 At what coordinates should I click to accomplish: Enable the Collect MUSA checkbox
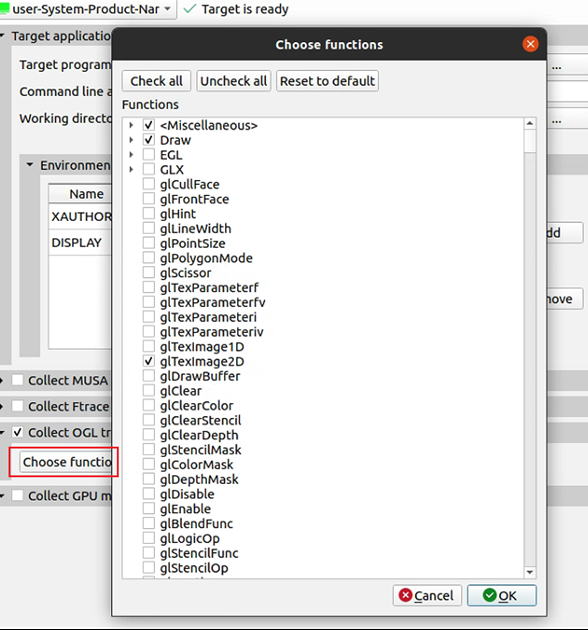[17, 380]
